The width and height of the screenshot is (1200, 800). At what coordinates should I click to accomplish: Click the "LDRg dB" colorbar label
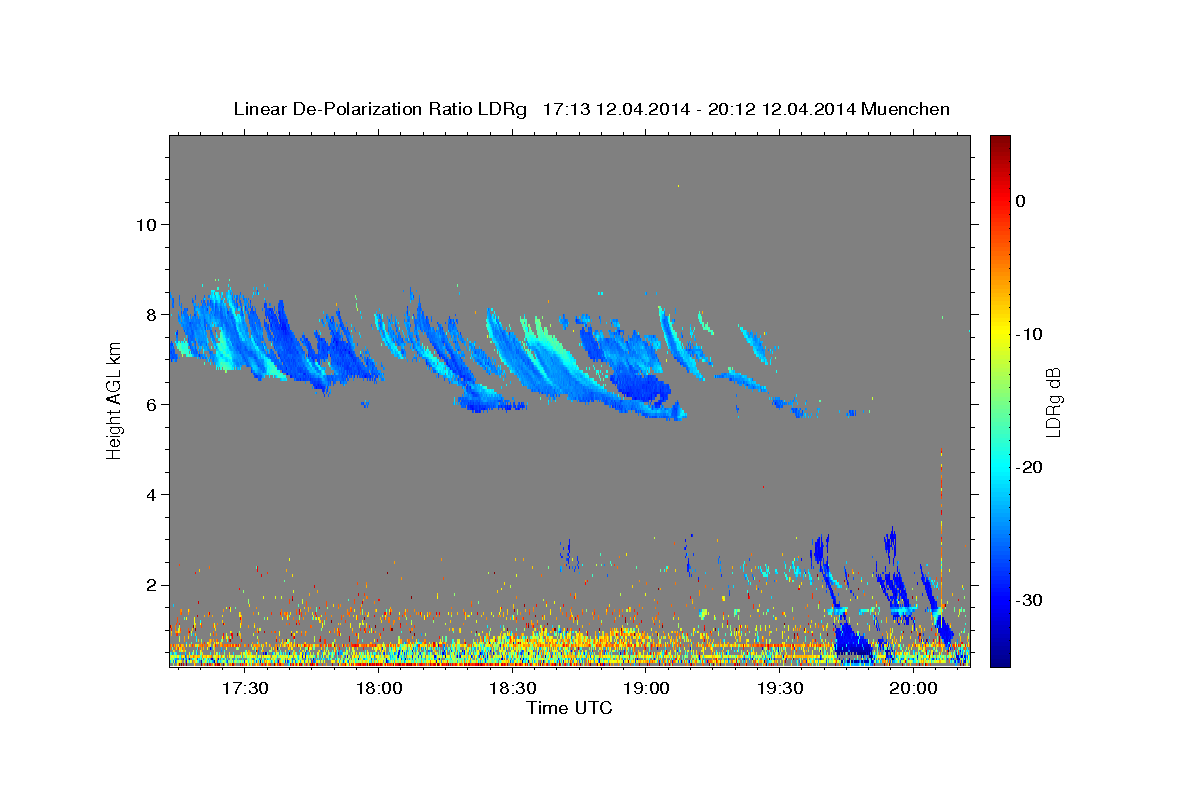(1052, 402)
